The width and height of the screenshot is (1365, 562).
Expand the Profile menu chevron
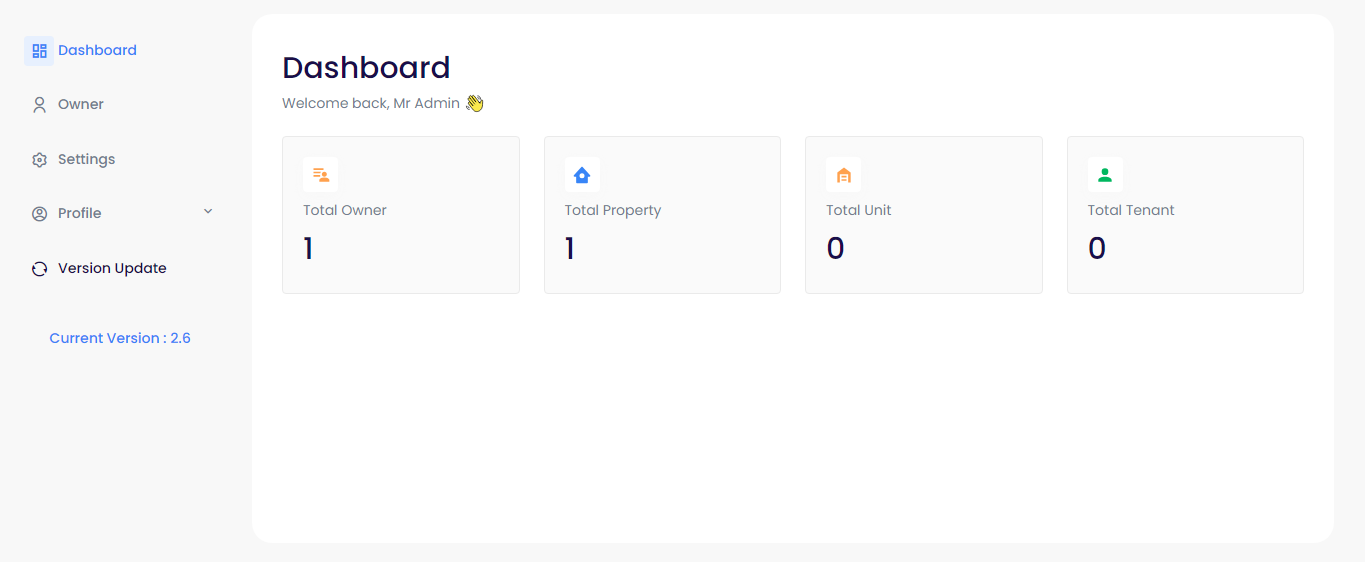[208, 211]
